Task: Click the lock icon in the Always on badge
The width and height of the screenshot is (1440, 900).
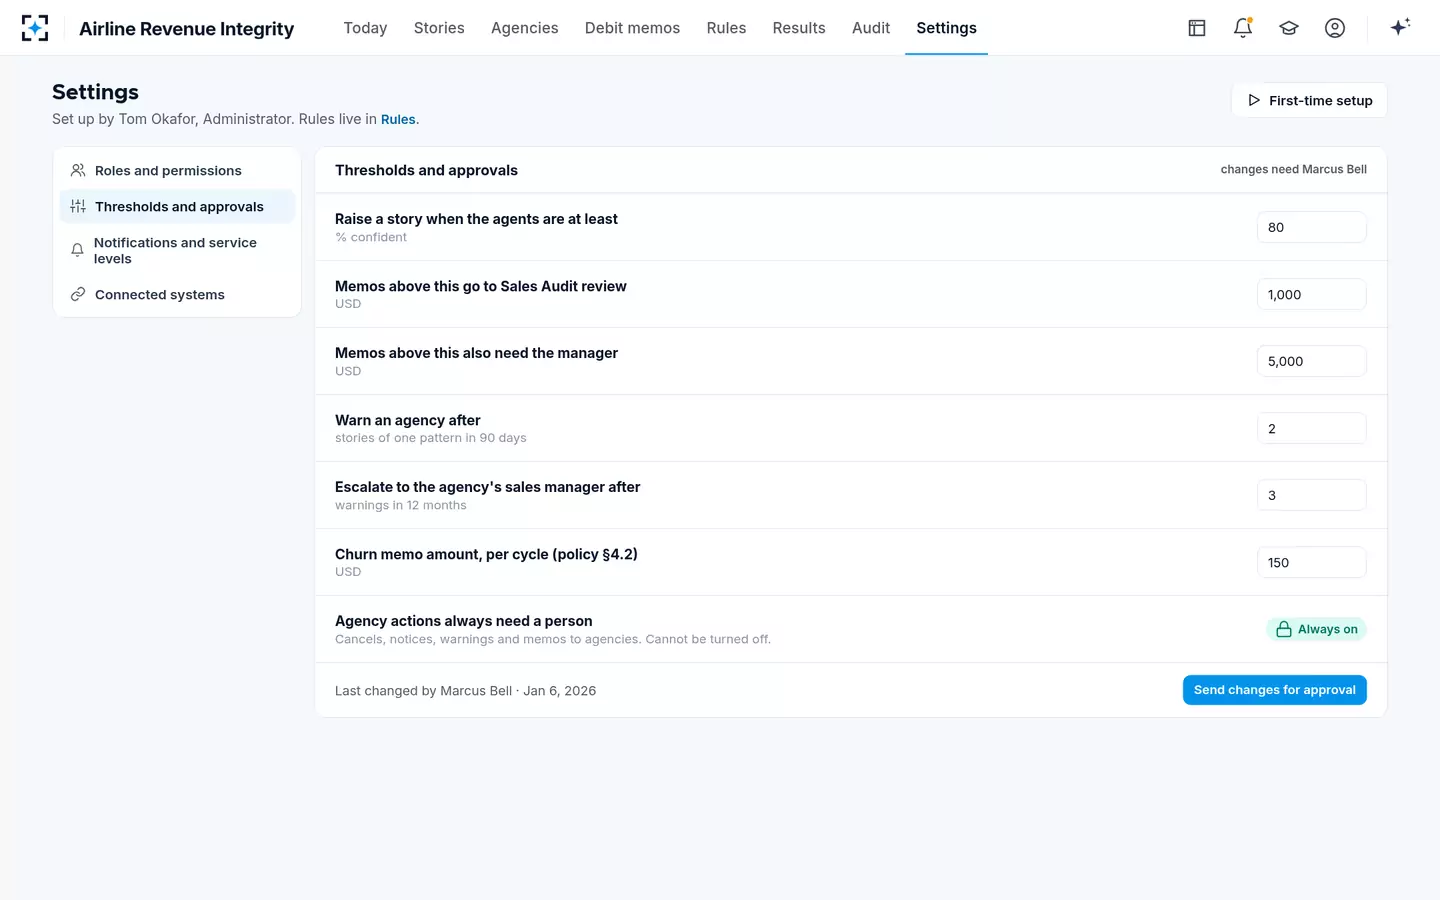Action: coord(1284,629)
